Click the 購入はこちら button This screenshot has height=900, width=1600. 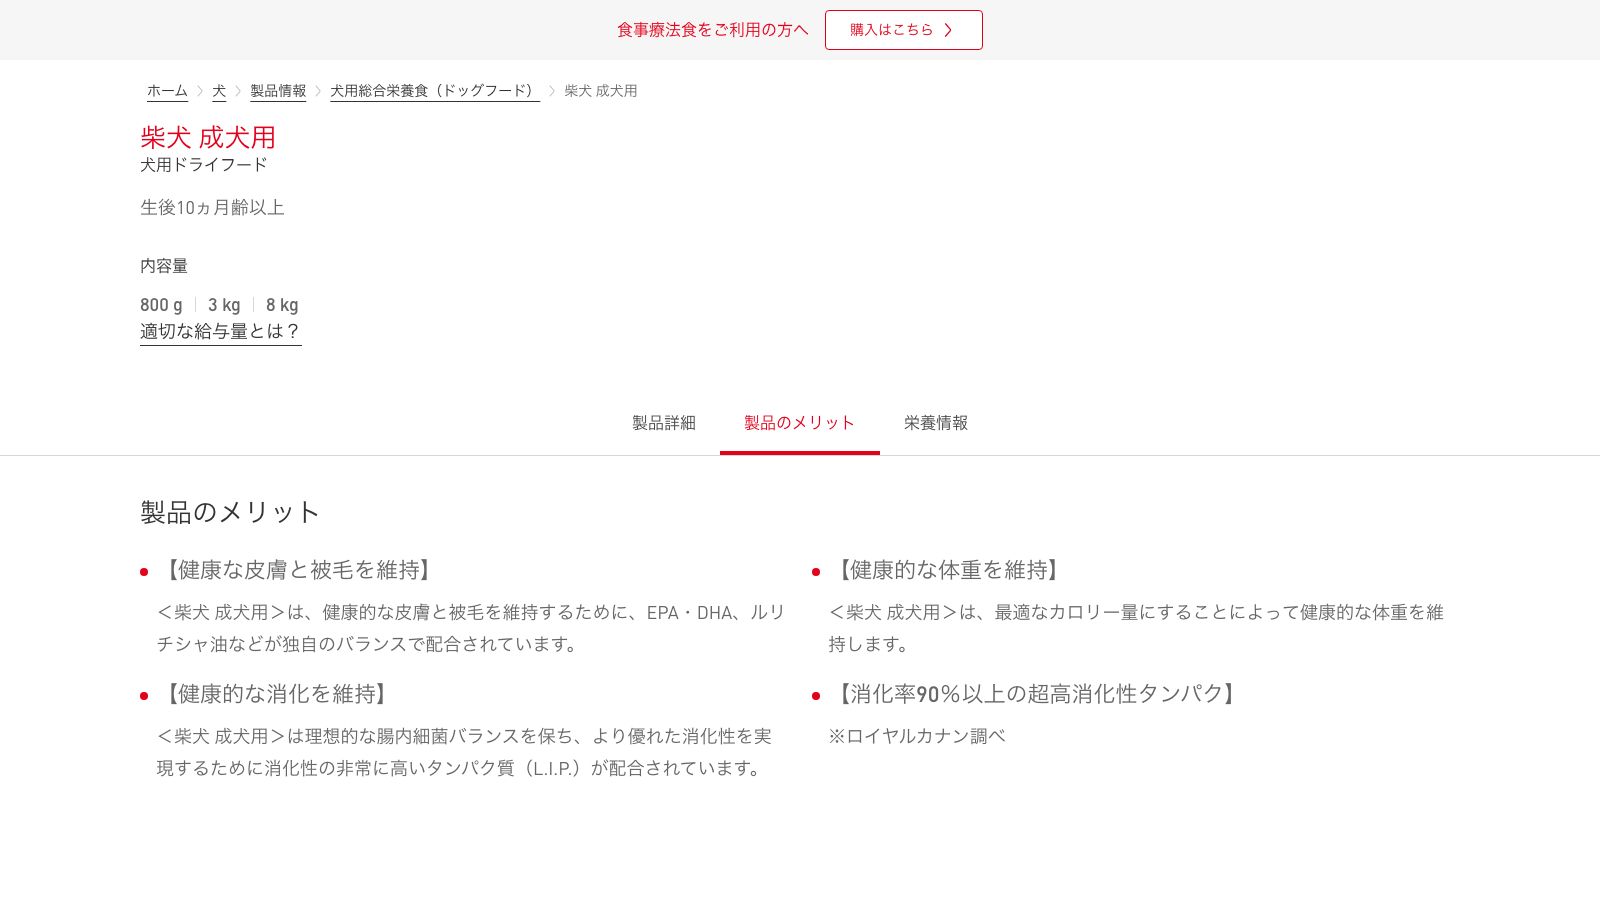click(x=903, y=30)
